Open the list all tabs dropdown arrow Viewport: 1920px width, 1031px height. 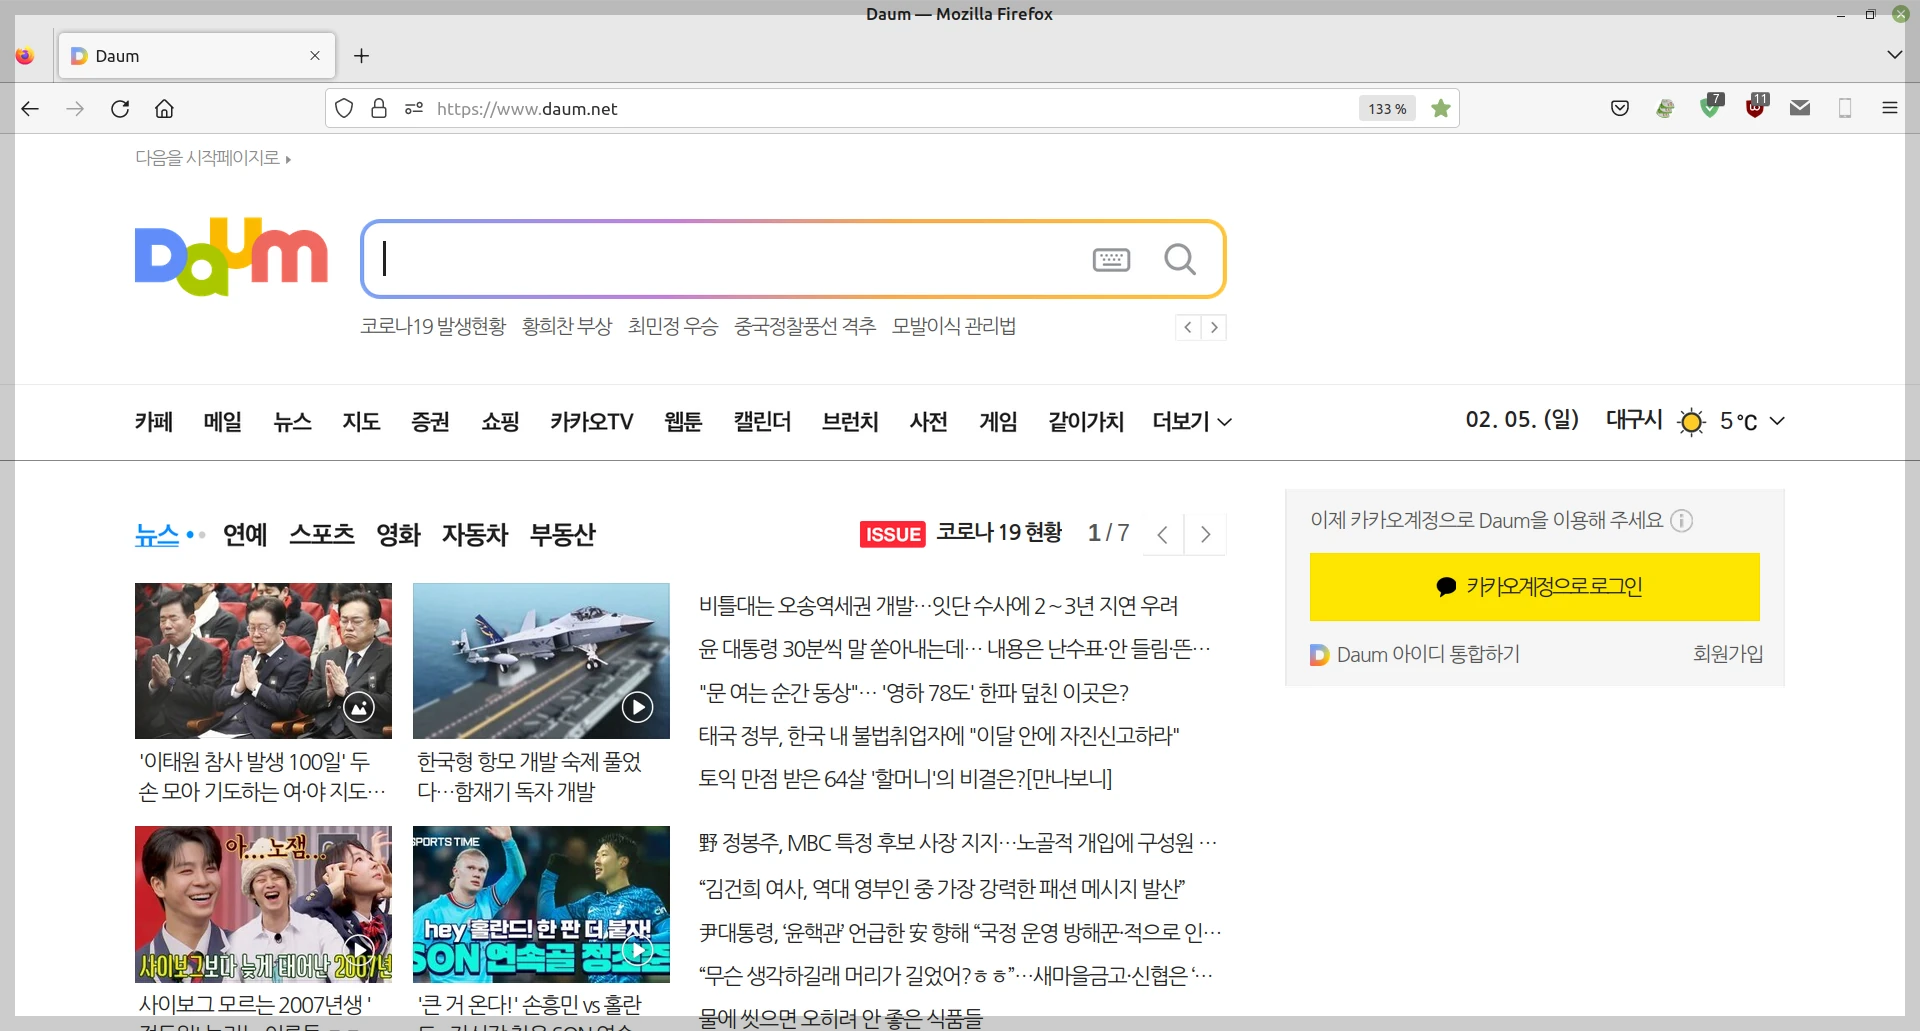tap(1894, 55)
